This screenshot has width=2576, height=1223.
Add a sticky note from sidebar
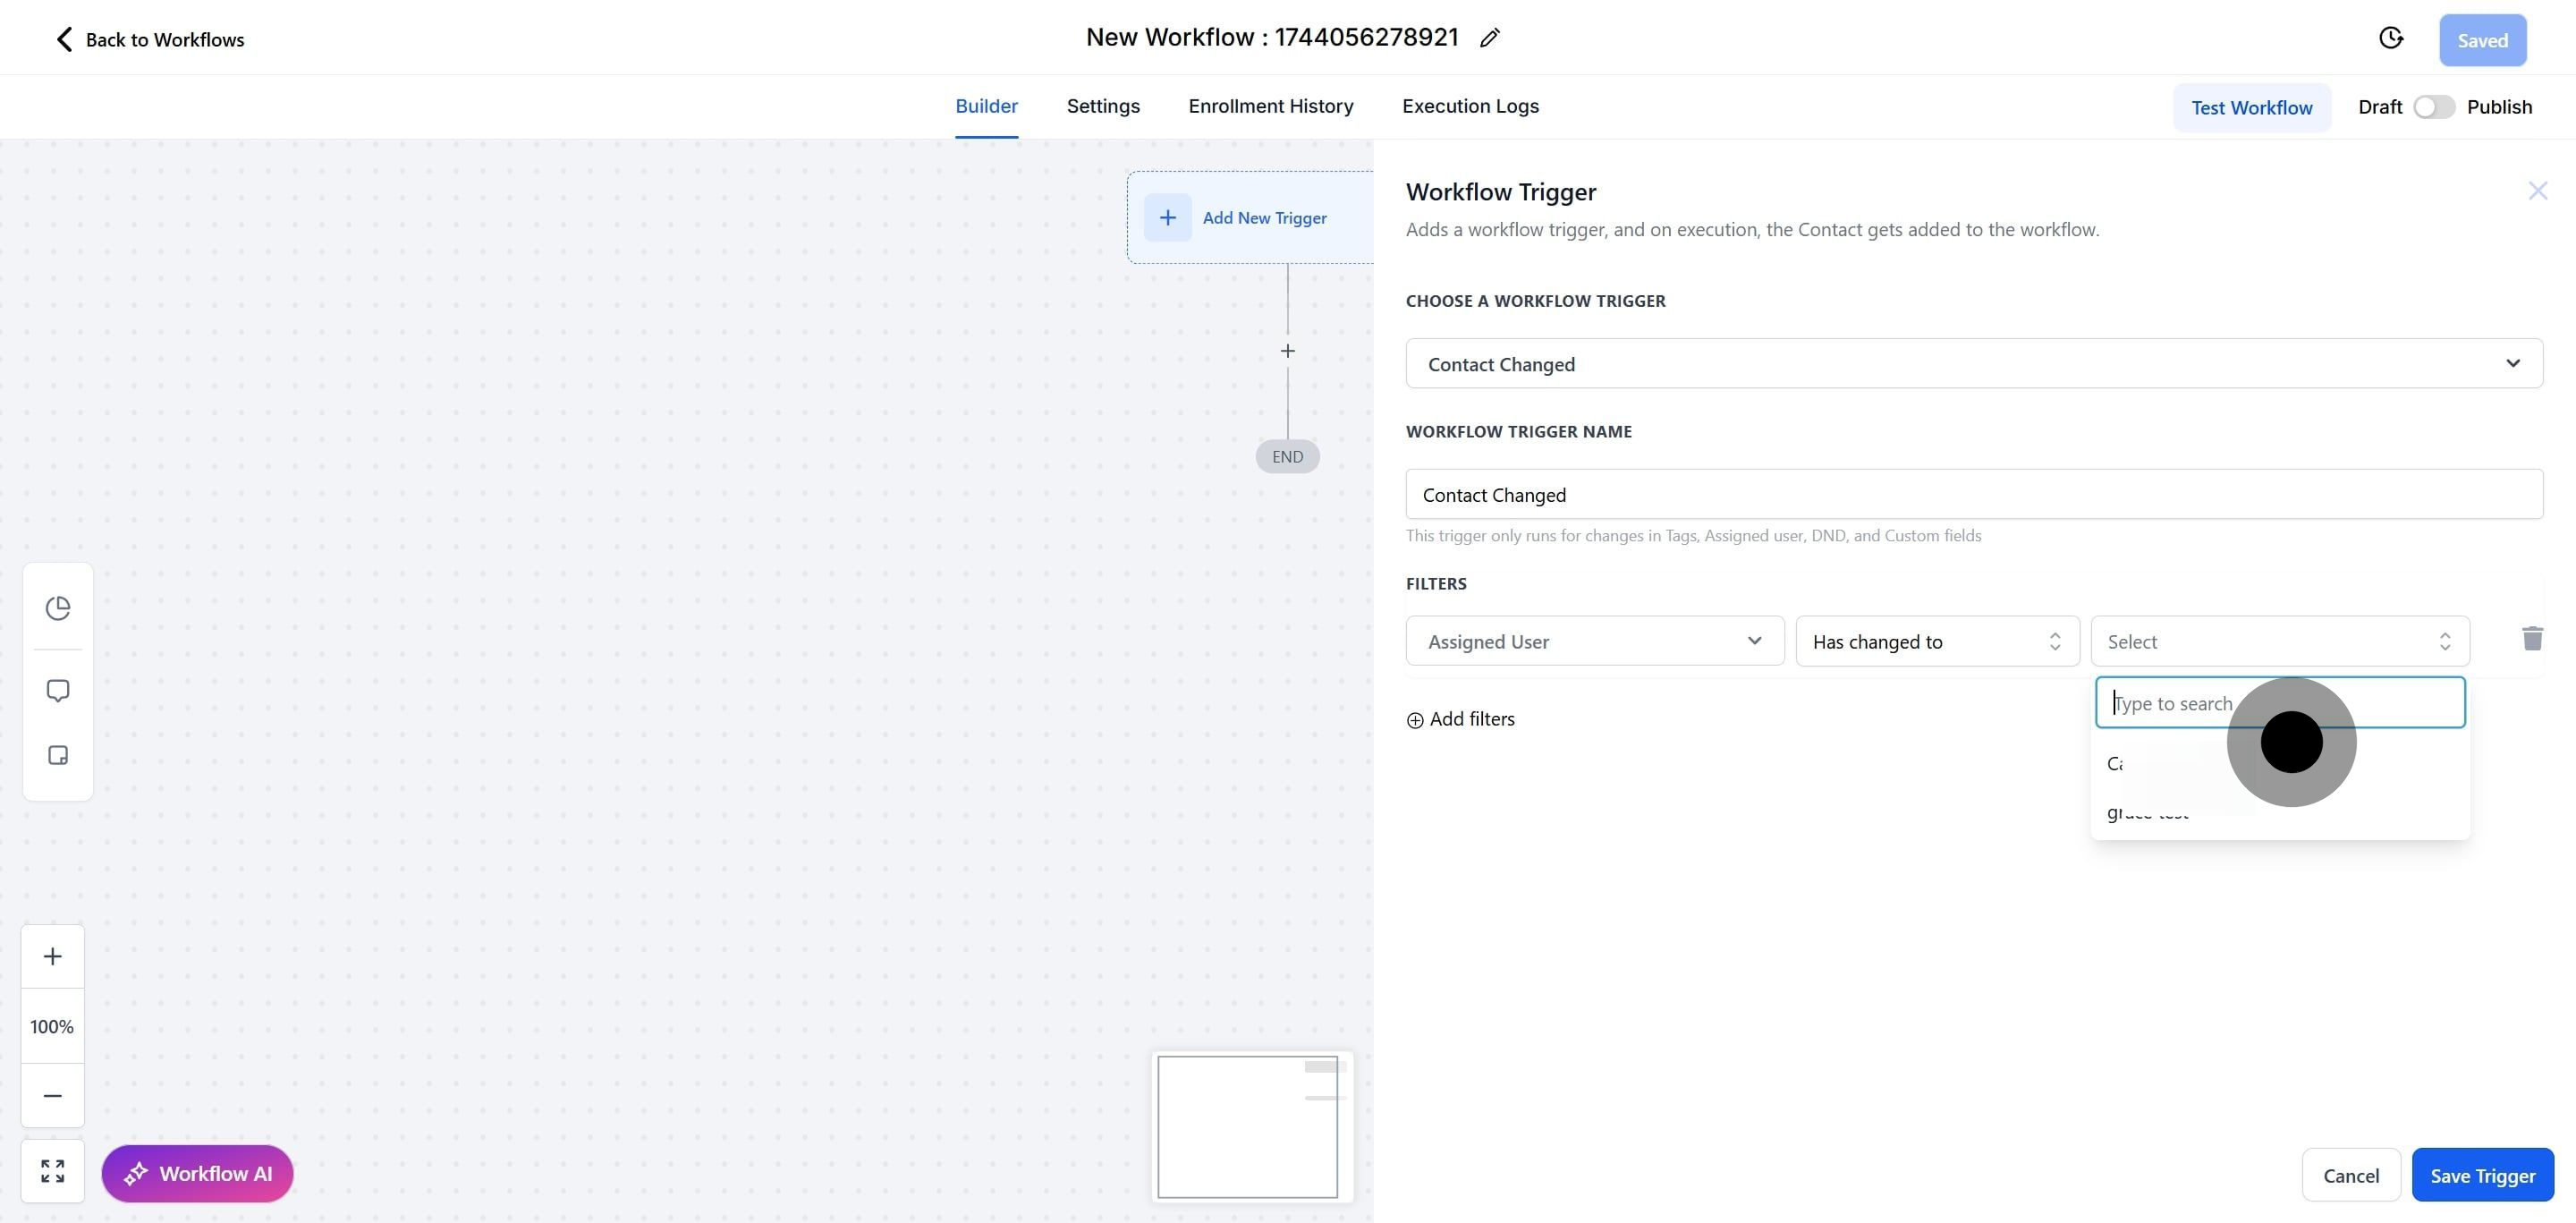(58, 755)
